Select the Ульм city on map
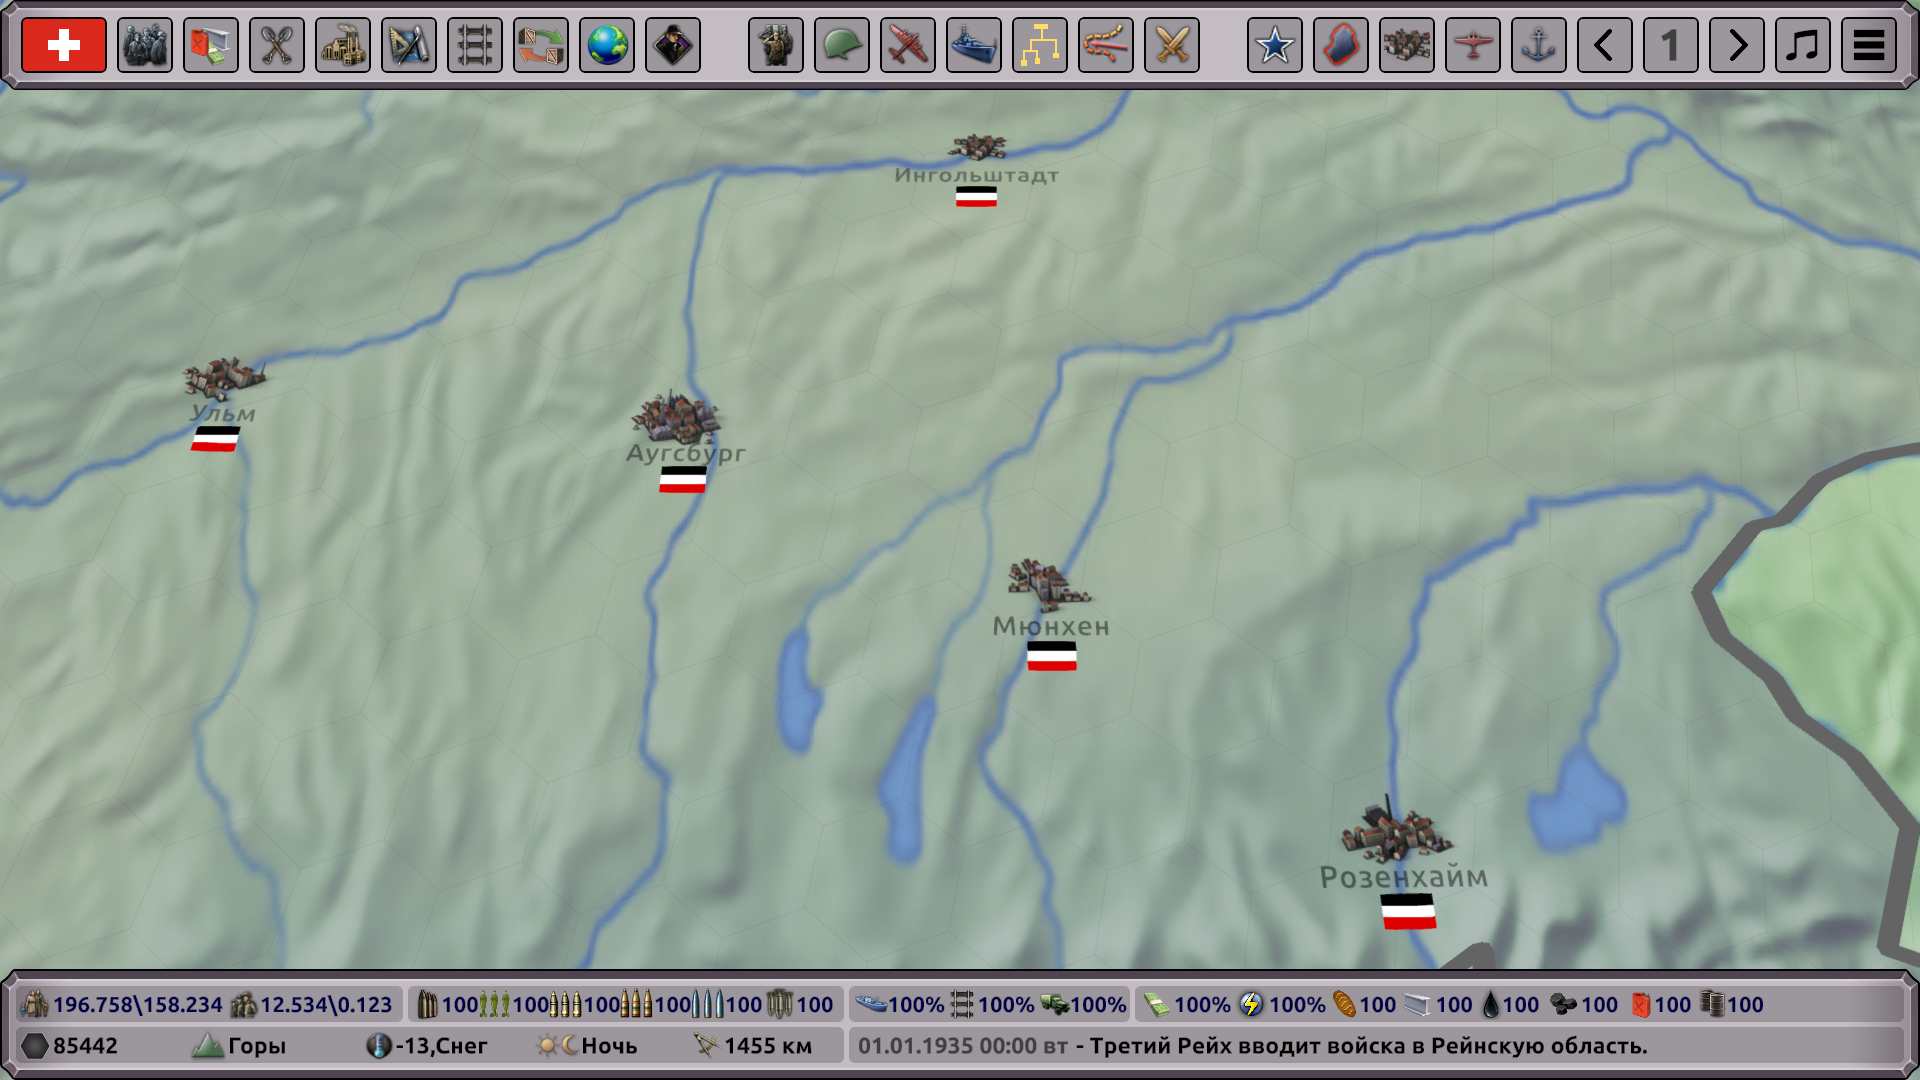1920x1080 pixels. (x=224, y=379)
